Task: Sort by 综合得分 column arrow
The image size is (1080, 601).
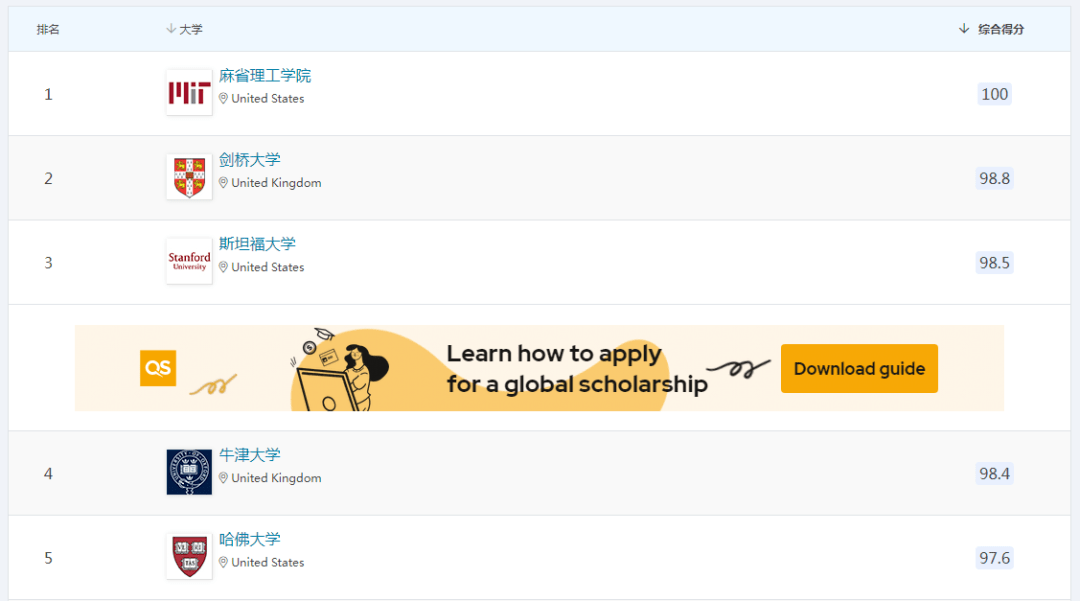Action: [964, 29]
